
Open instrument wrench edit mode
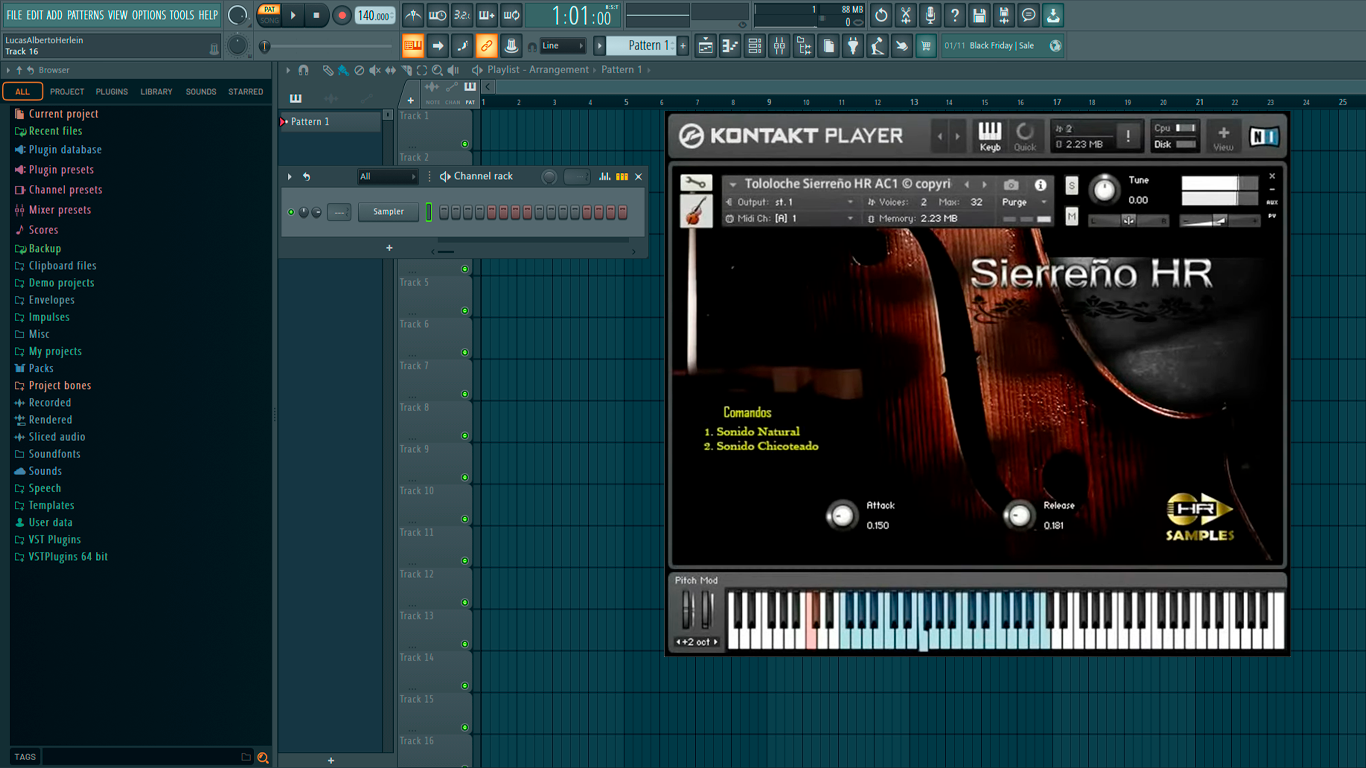695,183
